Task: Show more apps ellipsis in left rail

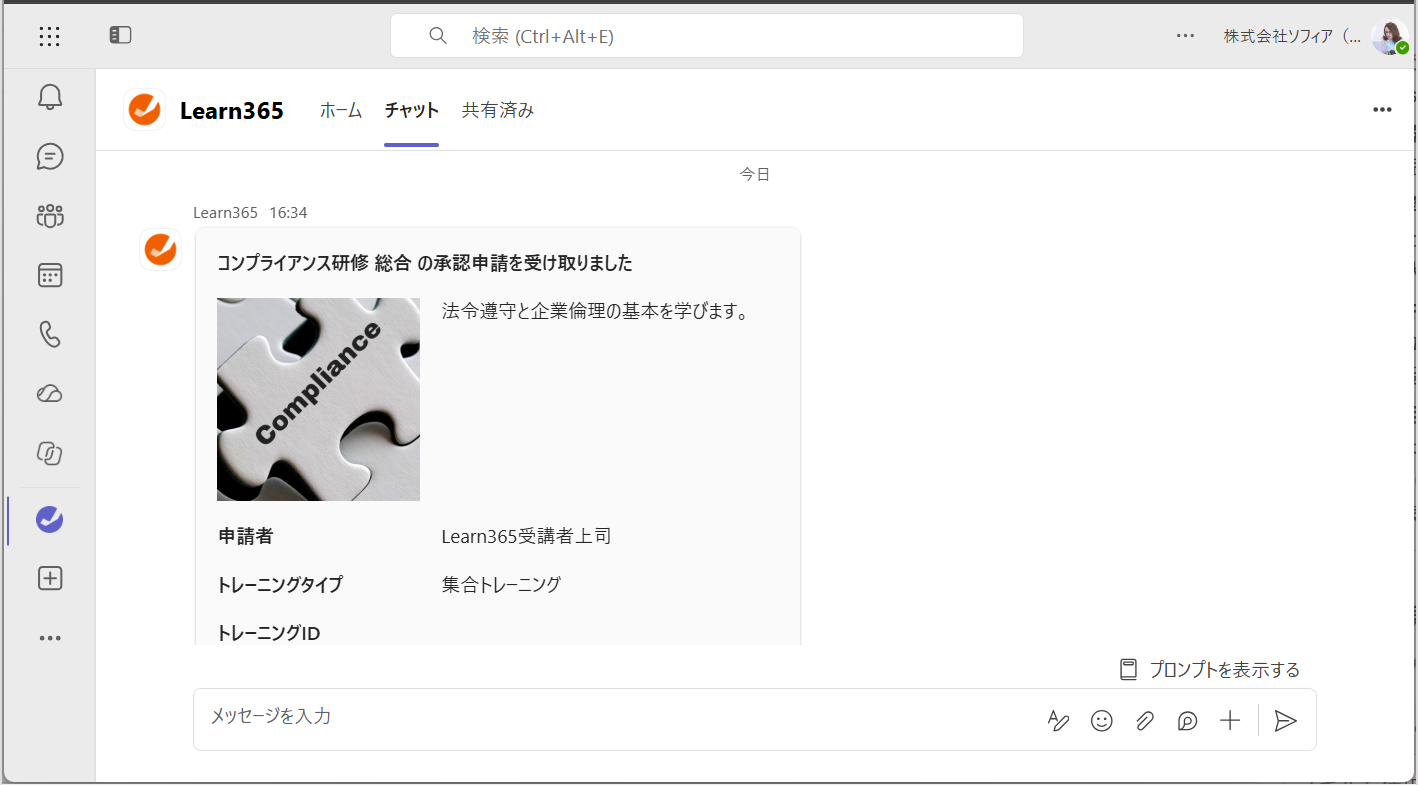Action: click(50, 638)
